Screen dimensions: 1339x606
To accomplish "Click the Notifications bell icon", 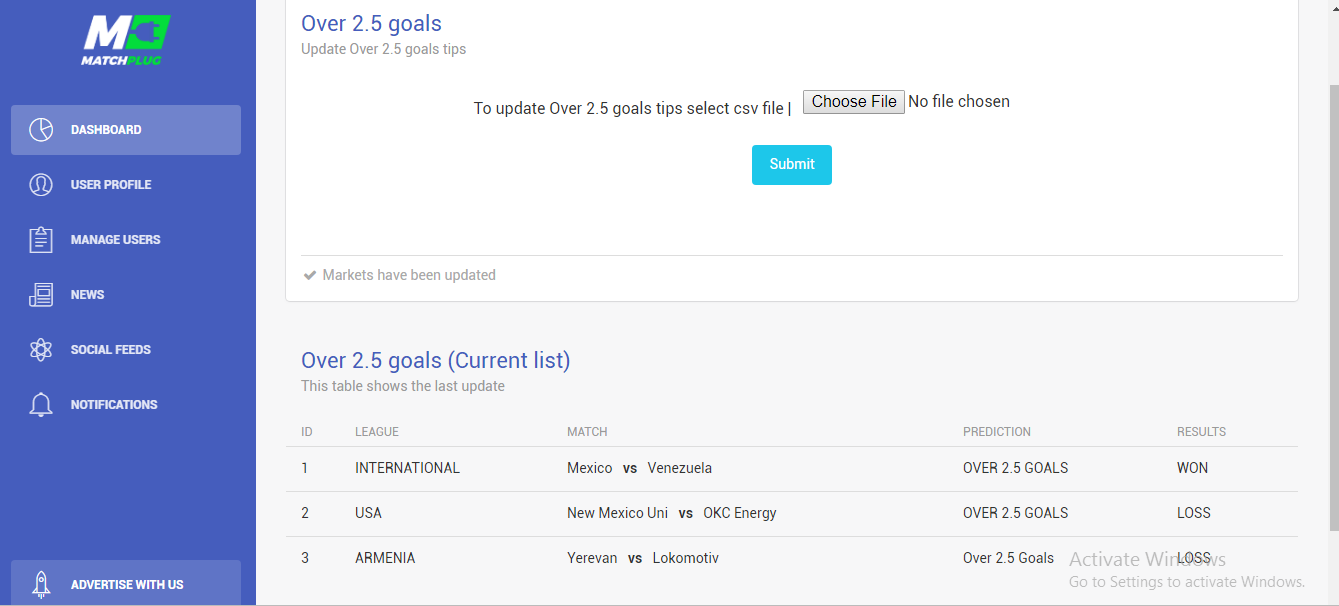I will 41,405.
